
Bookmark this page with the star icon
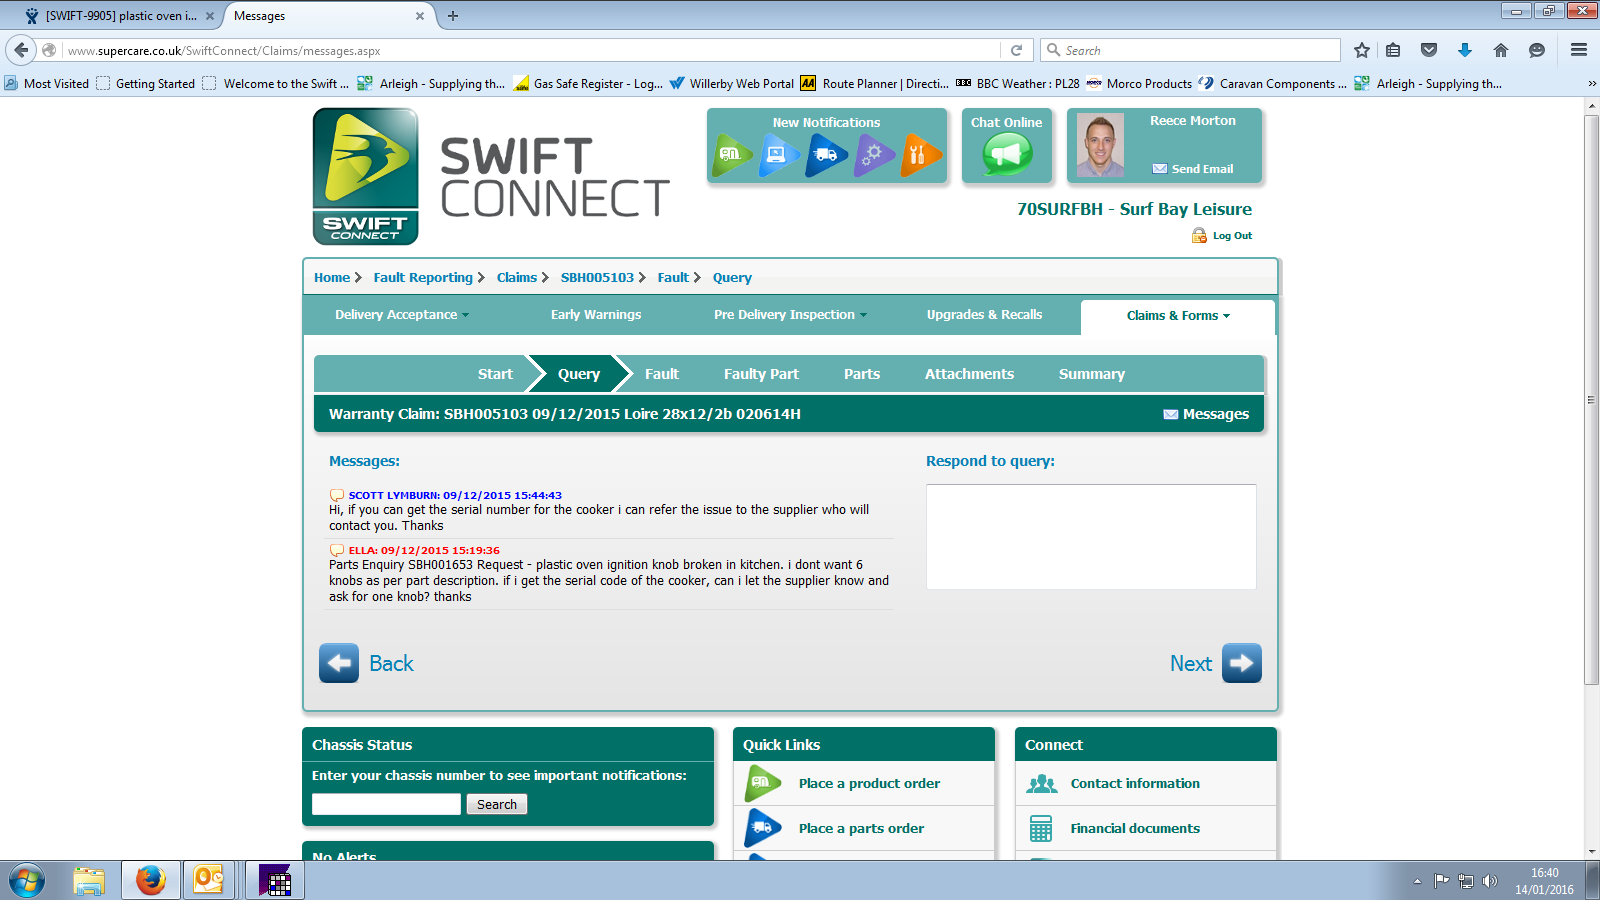click(x=1362, y=50)
